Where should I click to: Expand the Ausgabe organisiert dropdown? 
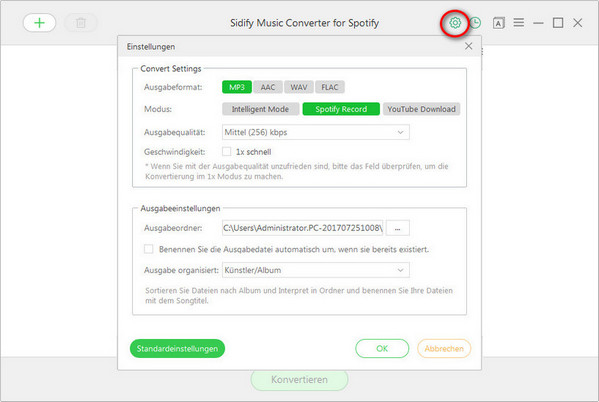[x=316, y=270]
